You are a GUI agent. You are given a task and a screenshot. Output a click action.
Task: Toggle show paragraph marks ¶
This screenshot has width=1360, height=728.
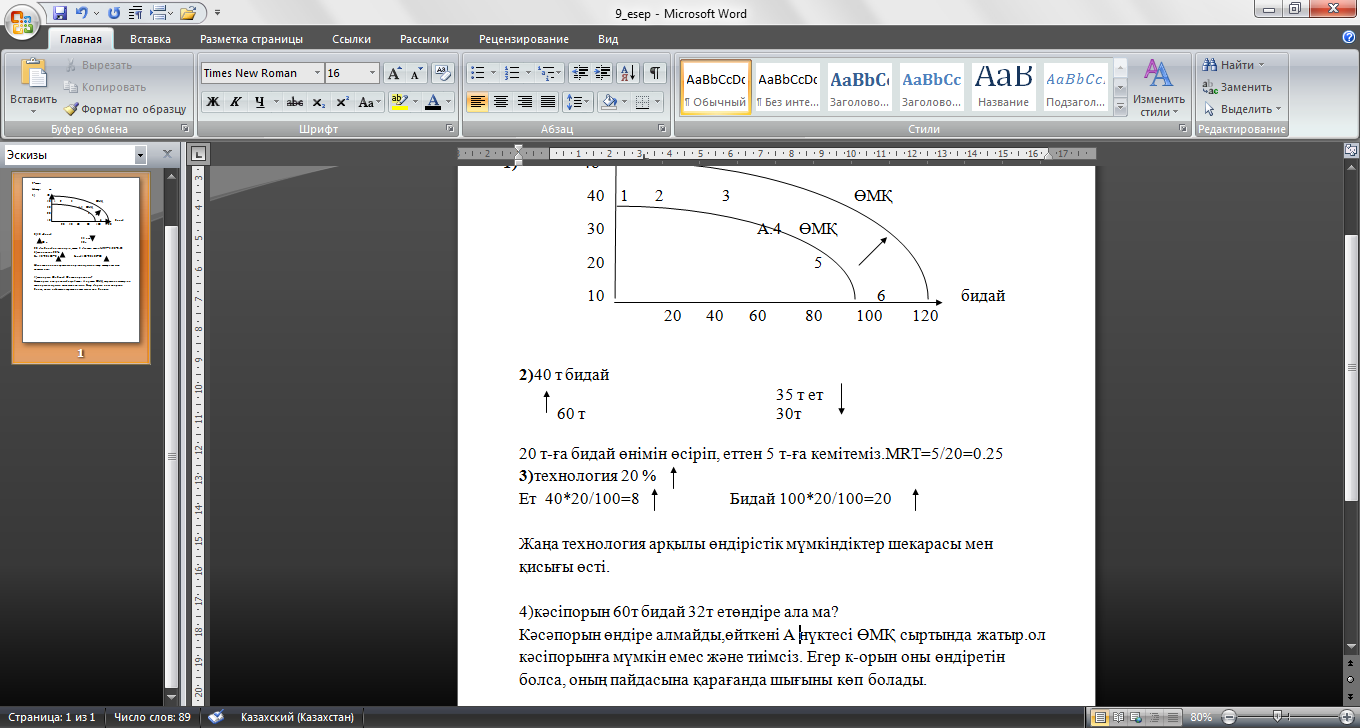pos(655,73)
